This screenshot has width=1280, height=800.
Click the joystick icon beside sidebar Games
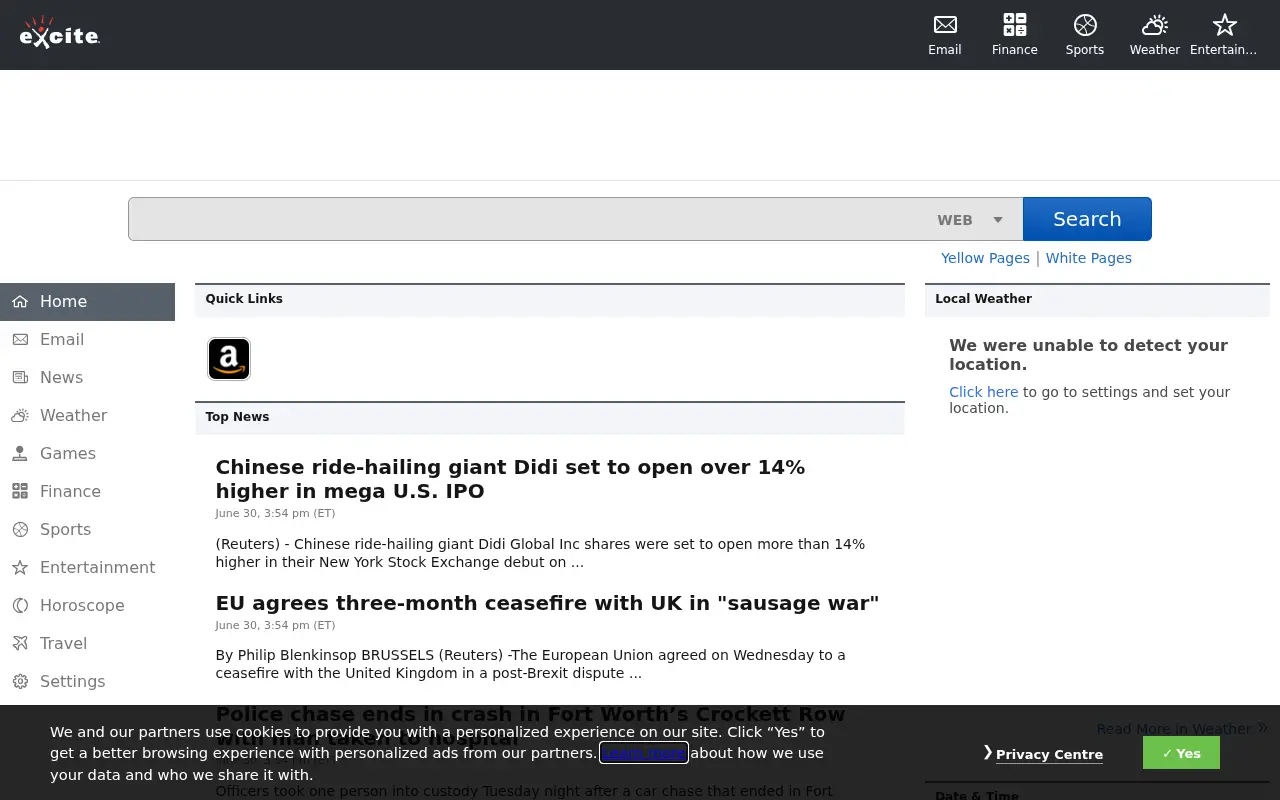point(20,454)
